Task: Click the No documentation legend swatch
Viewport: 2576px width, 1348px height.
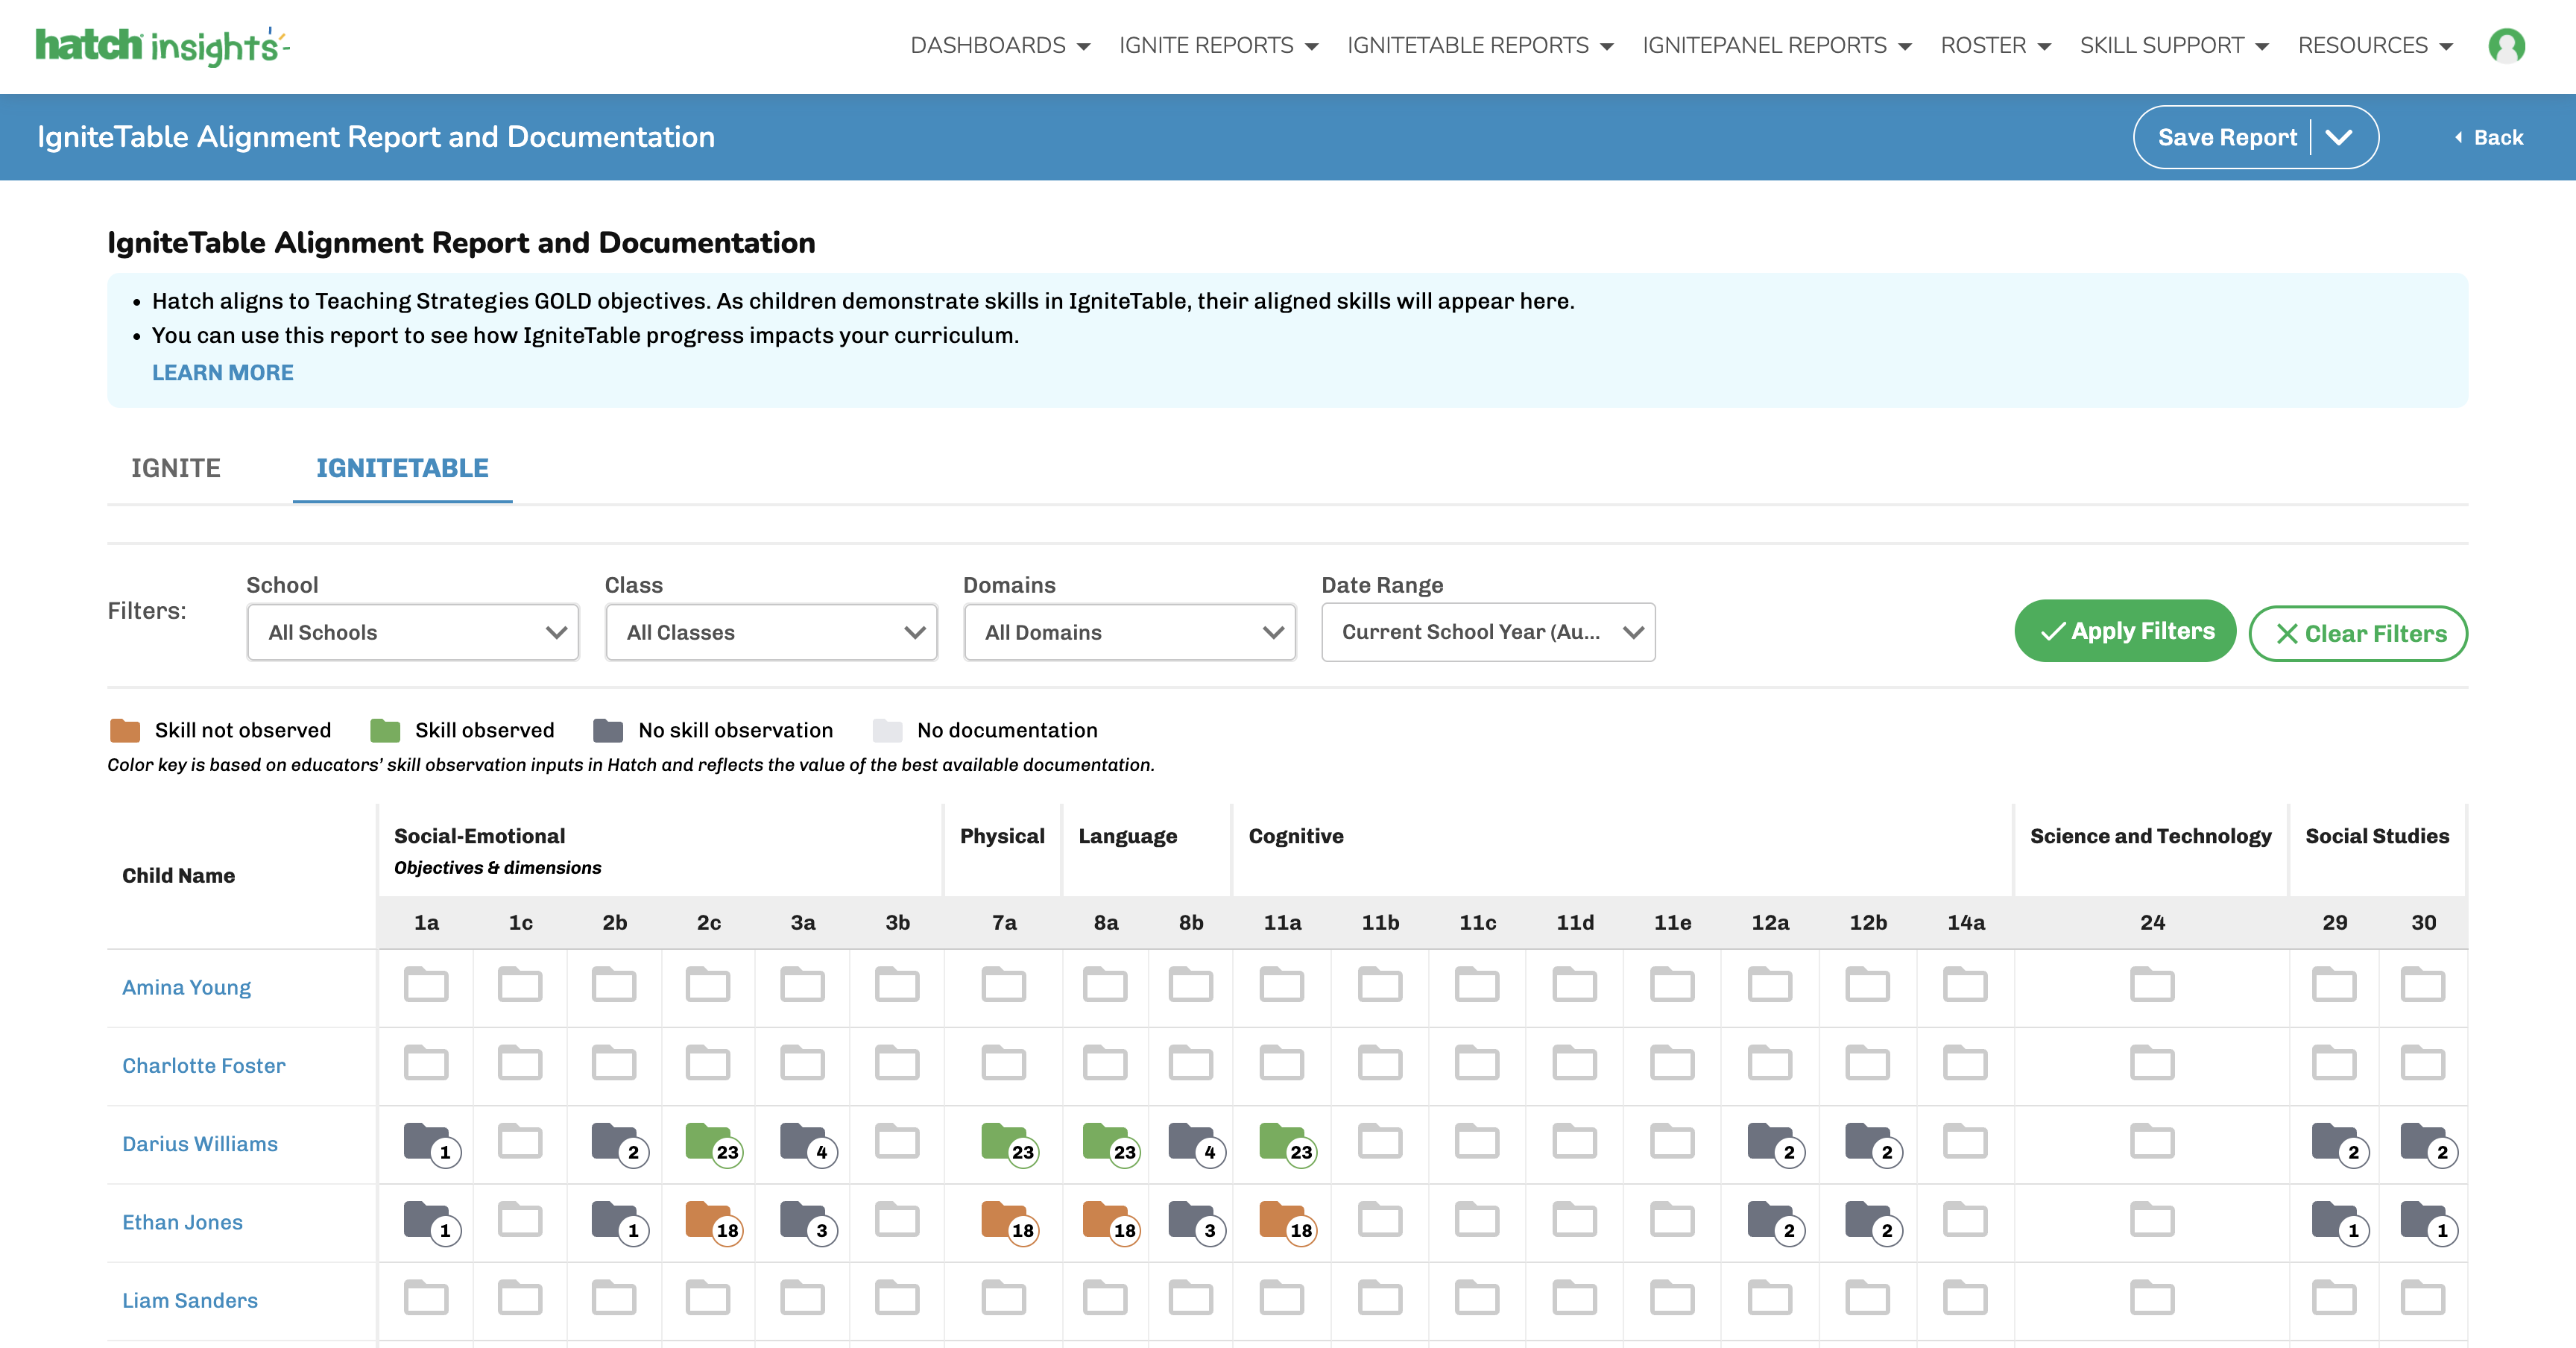Action: click(887, 730)
